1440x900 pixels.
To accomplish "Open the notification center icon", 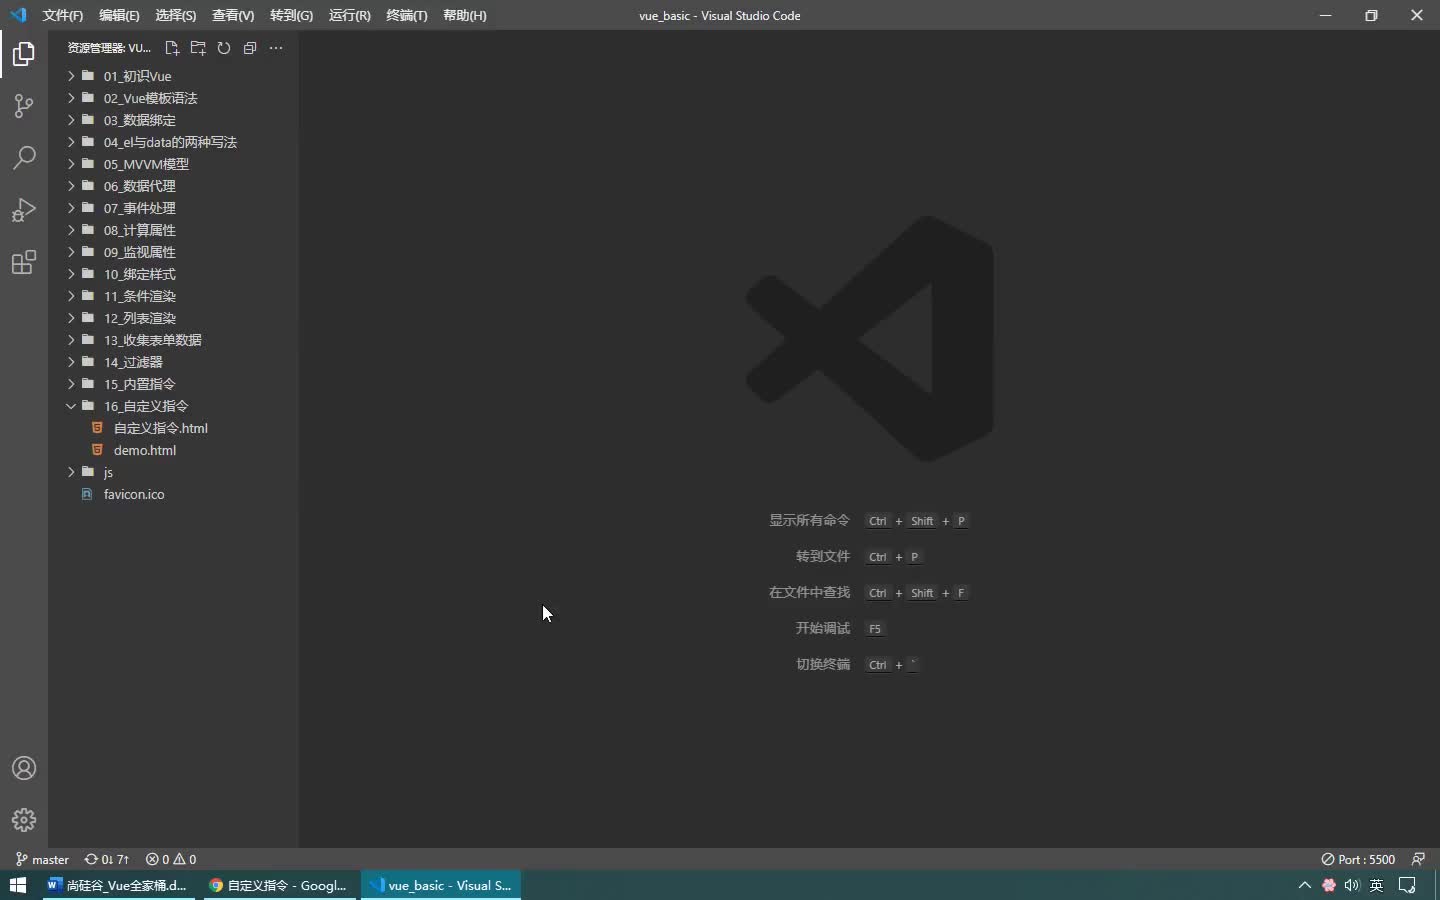I will (x=1408, y=885).
